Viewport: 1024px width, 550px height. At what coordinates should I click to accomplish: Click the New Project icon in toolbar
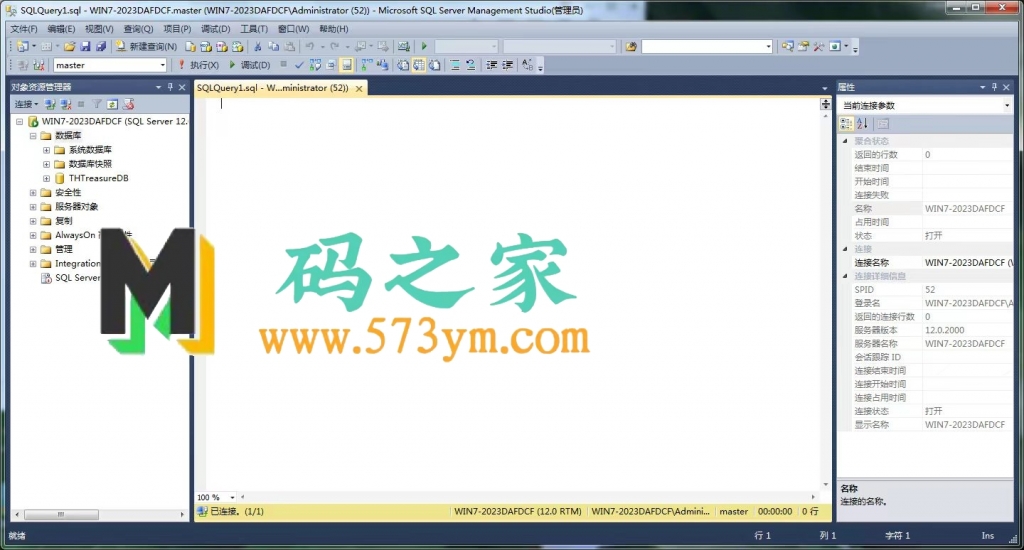point(23,46)
